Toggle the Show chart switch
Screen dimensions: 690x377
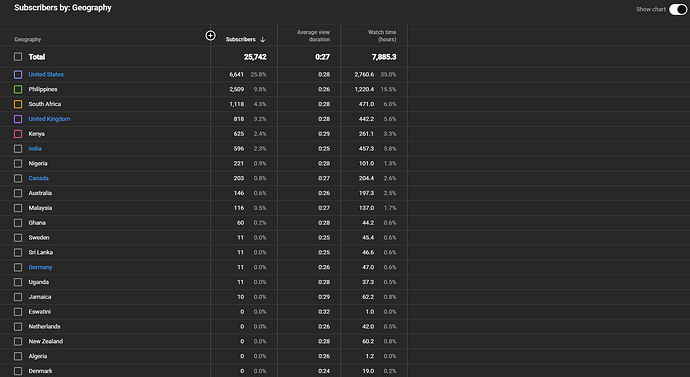[x=678, y=9]
